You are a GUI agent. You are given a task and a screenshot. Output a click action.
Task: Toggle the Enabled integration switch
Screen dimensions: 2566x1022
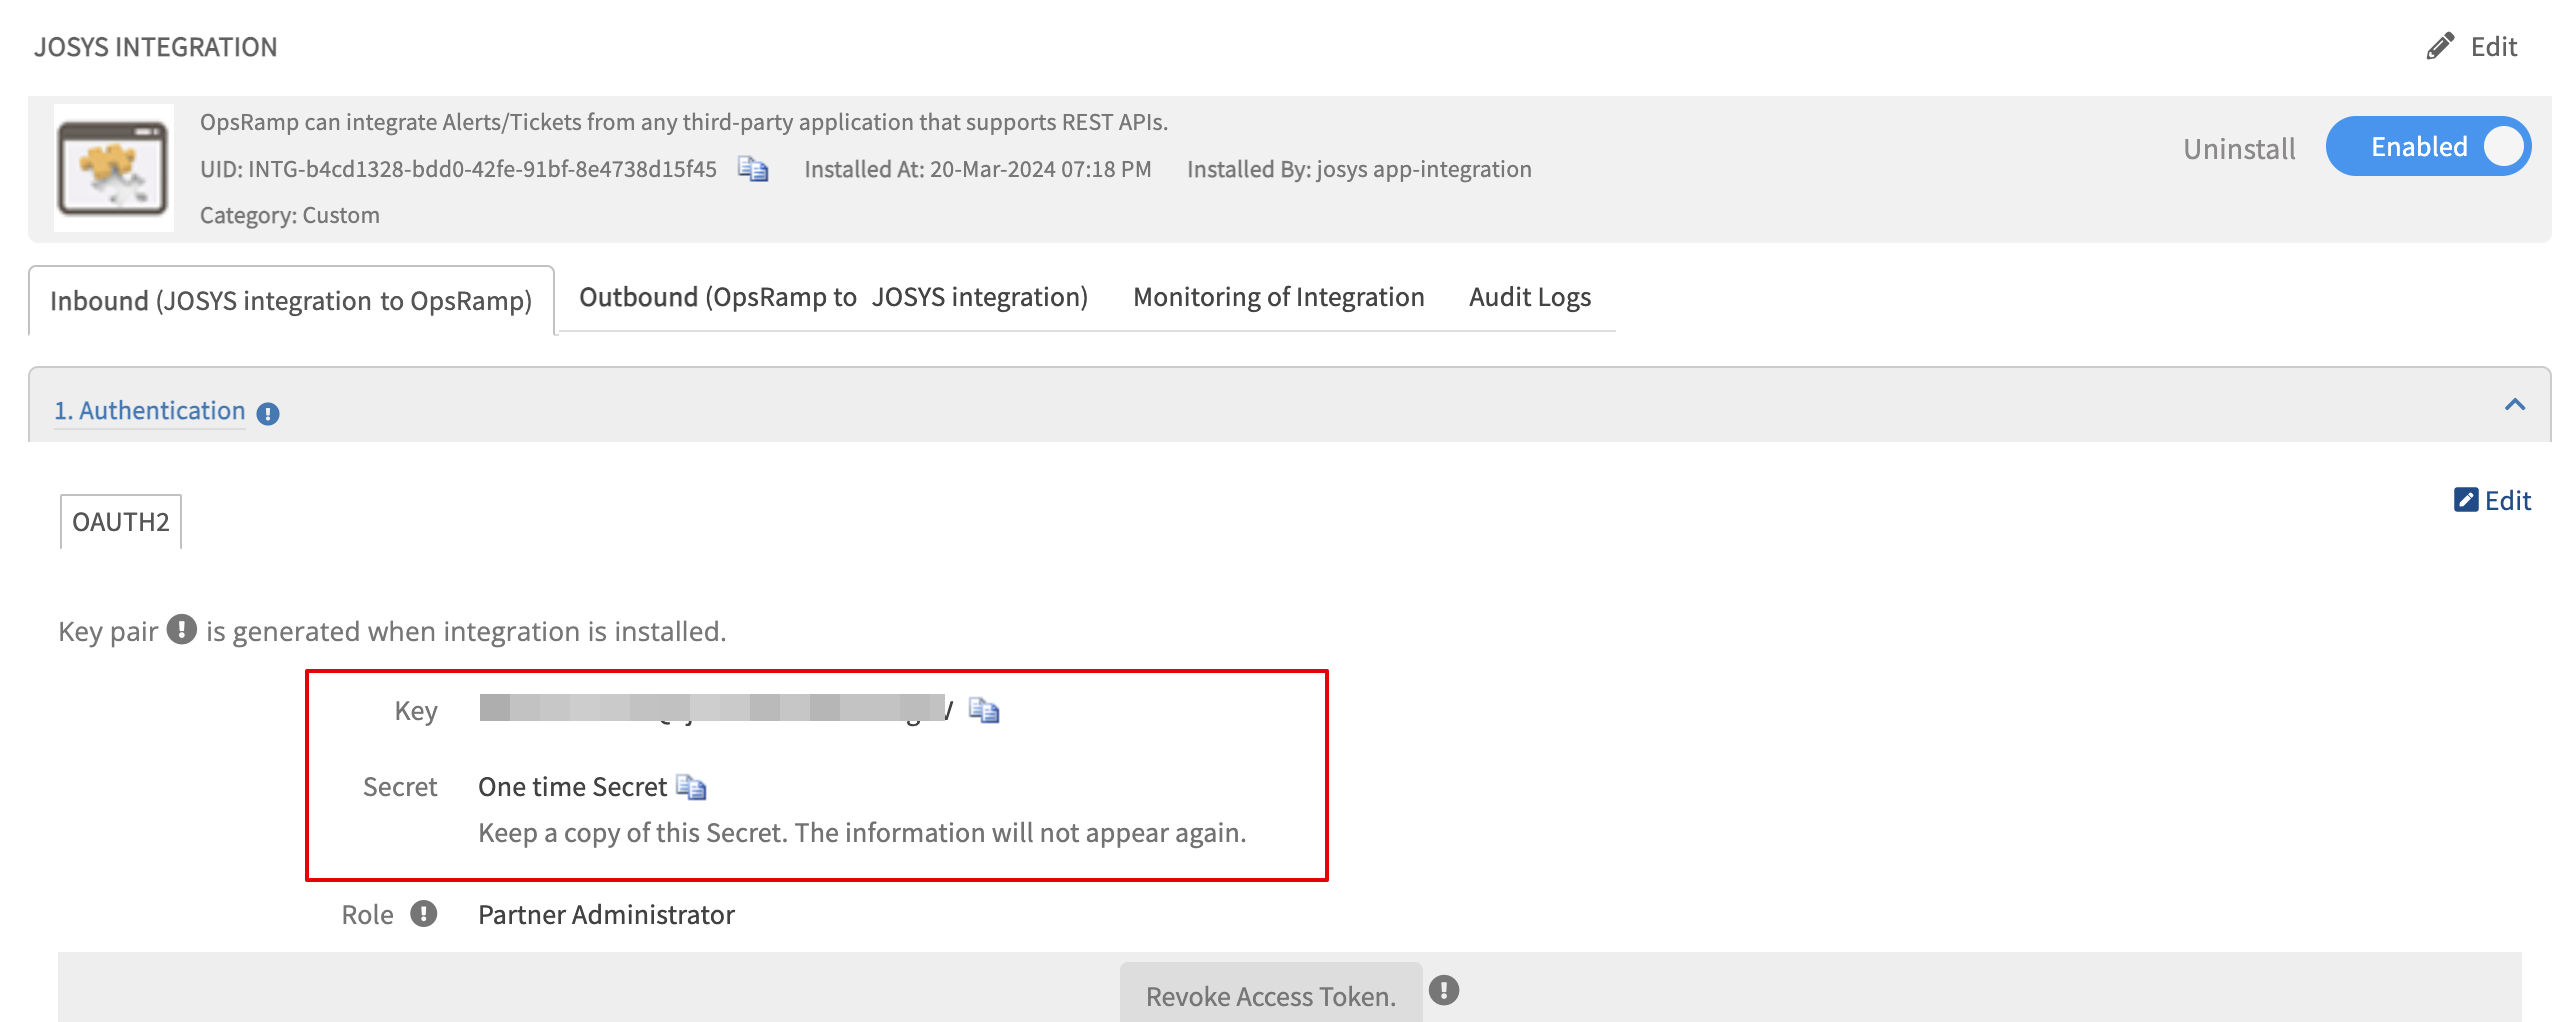2428,147
